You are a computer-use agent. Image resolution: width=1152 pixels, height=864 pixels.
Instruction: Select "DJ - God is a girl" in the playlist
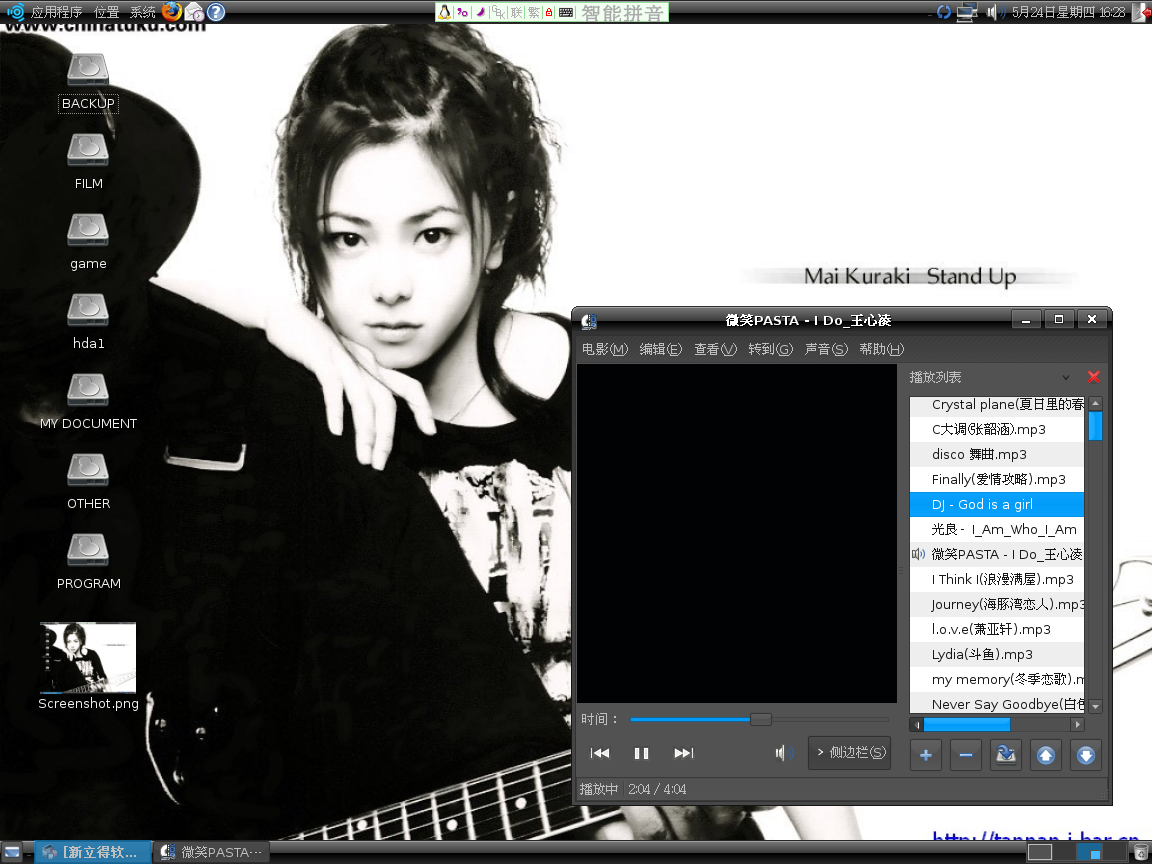tap(997, 505)
